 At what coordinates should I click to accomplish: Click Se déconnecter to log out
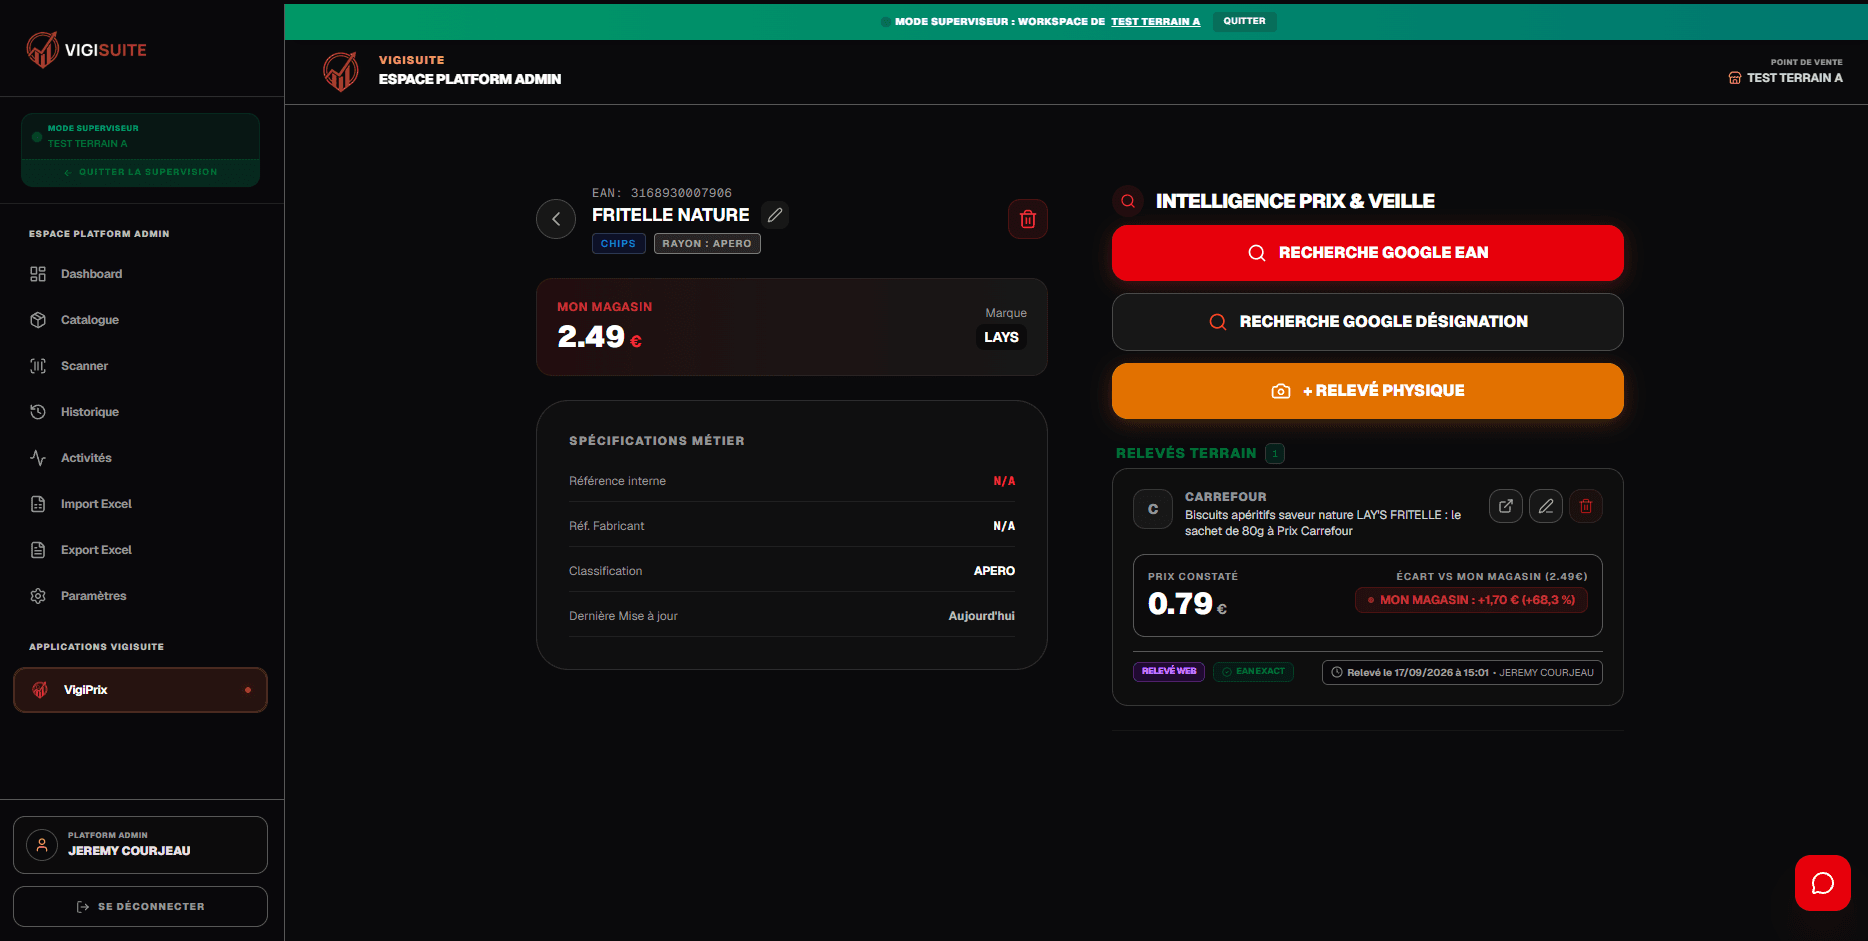click(x=140, y=907)
